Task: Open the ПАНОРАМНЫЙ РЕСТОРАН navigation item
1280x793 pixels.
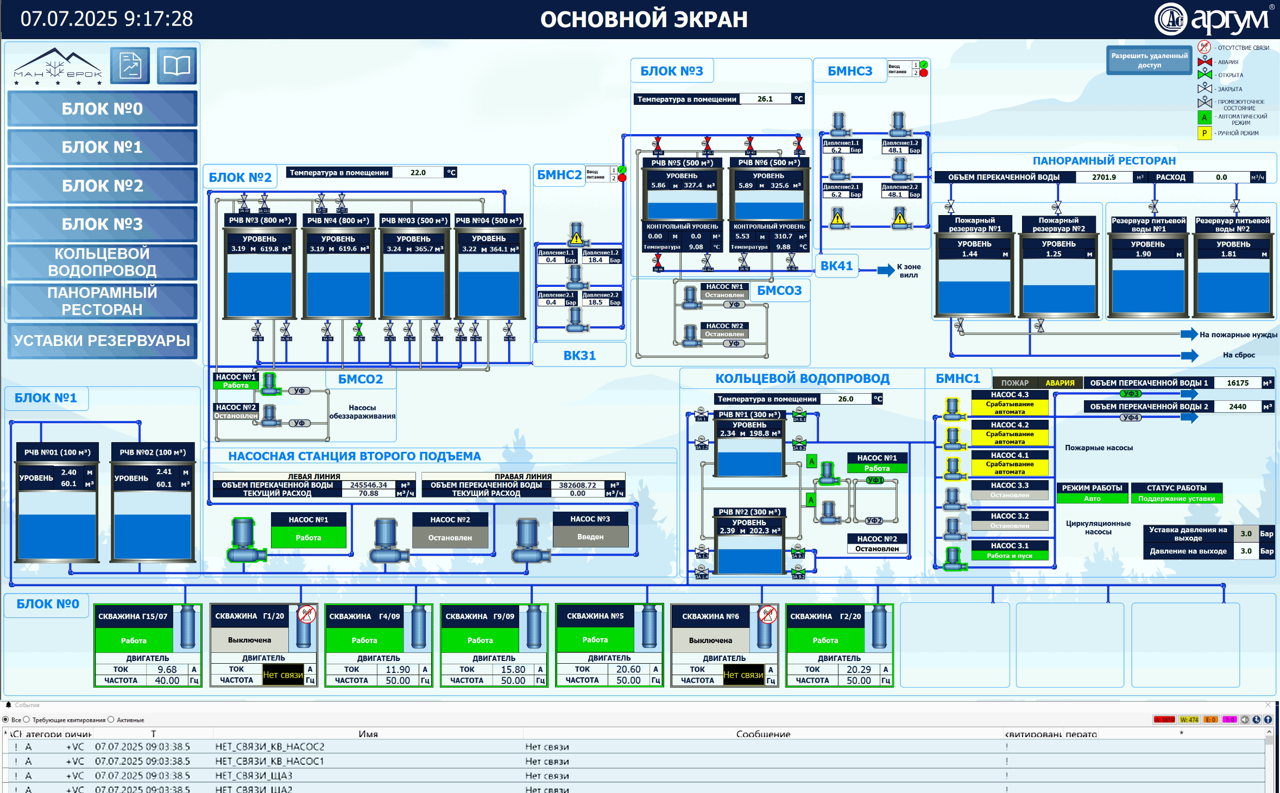Action: [x=102, y=301]
